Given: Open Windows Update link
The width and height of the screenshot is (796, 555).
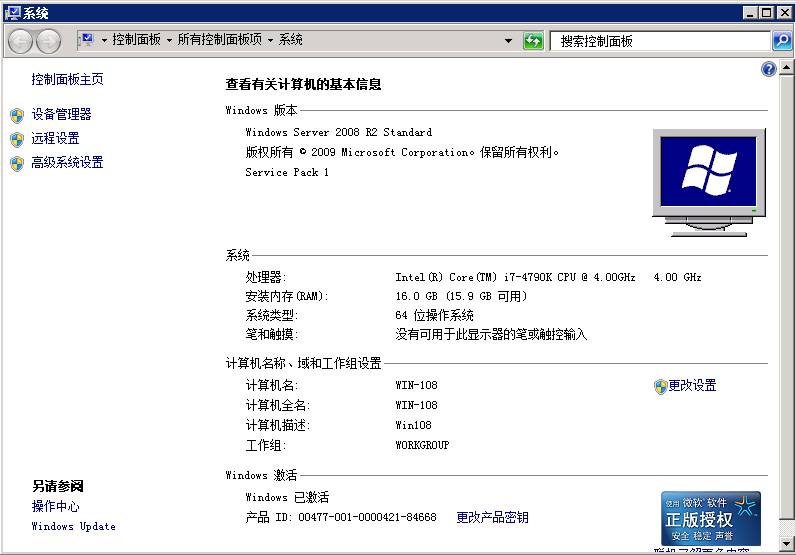Looking at the screenshot, I should tap(73, 527).
